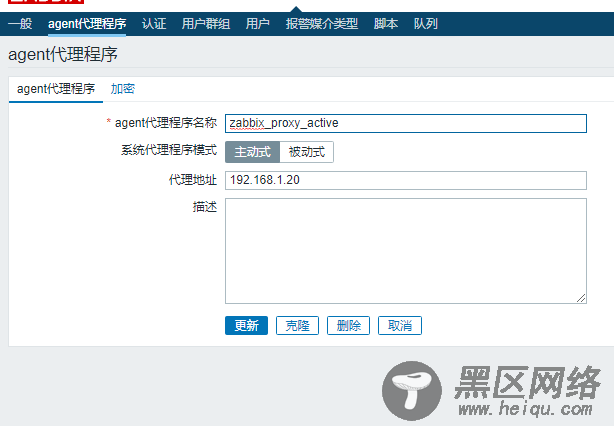
Task: Open the 用户 menu item
Action: click(x=258, y=24)
